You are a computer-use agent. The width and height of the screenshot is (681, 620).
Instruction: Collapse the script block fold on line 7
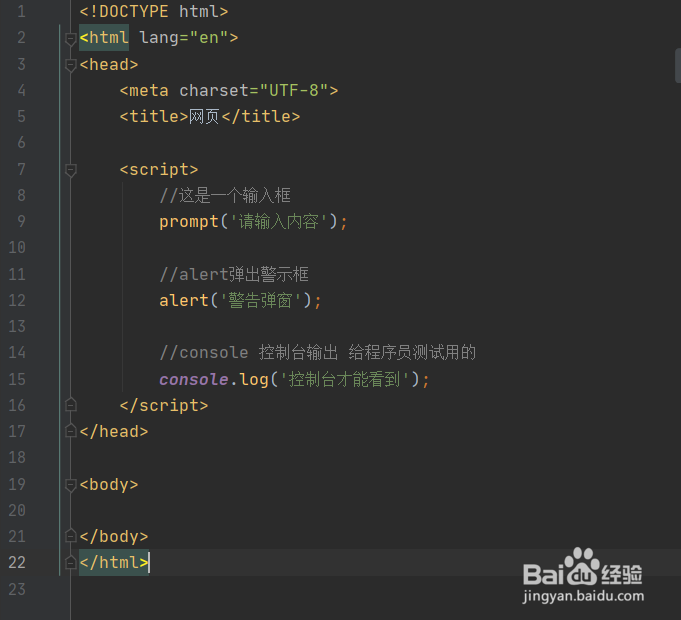tap(70, 170)
